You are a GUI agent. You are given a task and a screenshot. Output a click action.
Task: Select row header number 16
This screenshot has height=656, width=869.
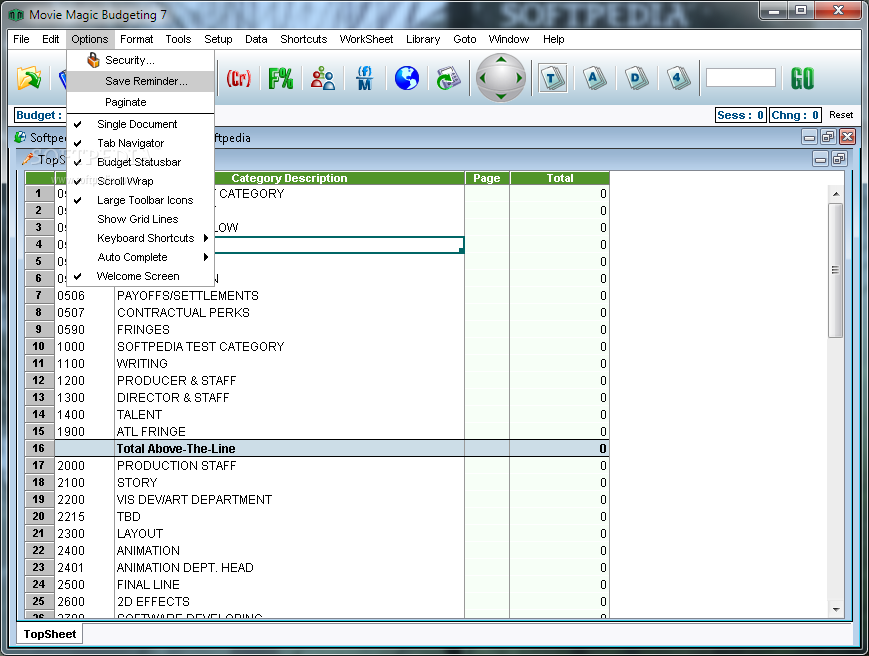[38, 448]
